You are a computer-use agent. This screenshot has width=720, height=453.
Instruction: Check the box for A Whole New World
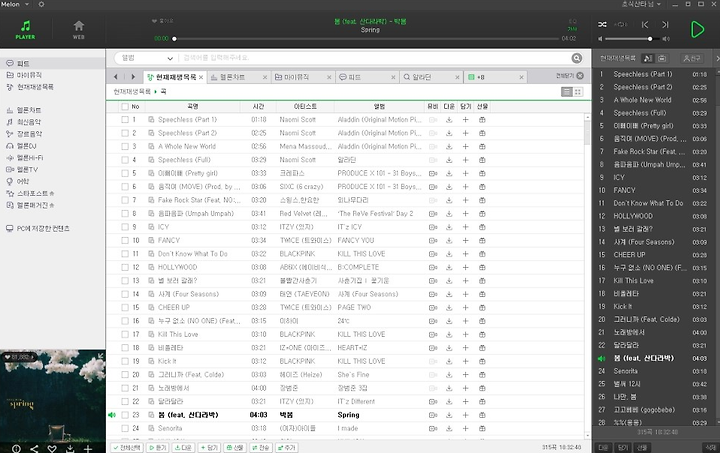point(125,146)
